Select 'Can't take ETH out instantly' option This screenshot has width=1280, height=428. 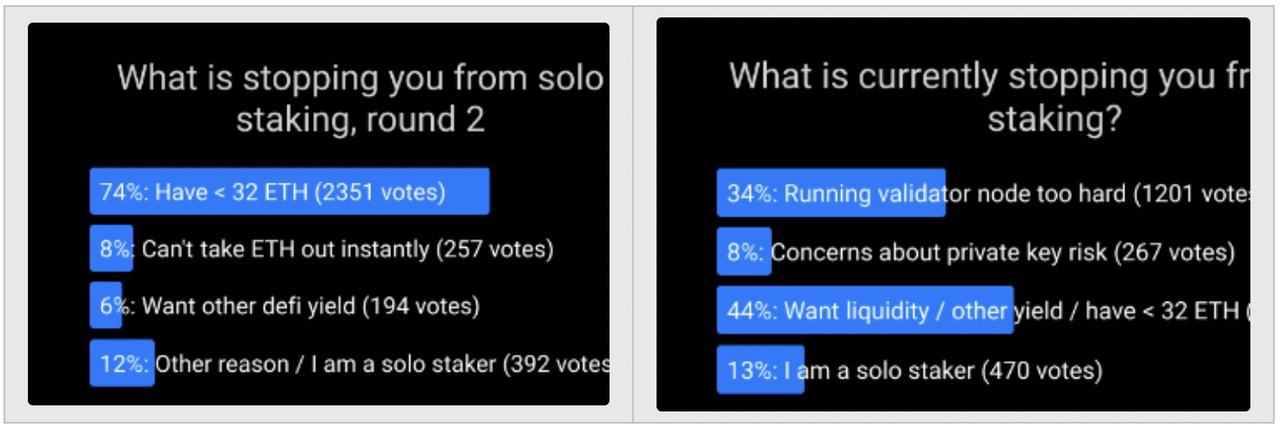322,249
